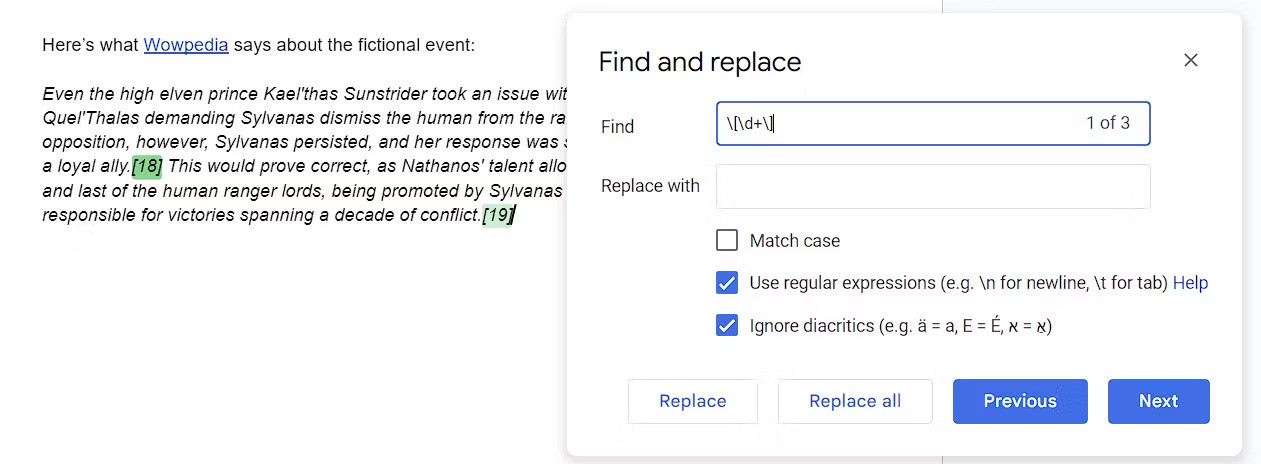Click the "Replace with" field label

pos(650,186)
